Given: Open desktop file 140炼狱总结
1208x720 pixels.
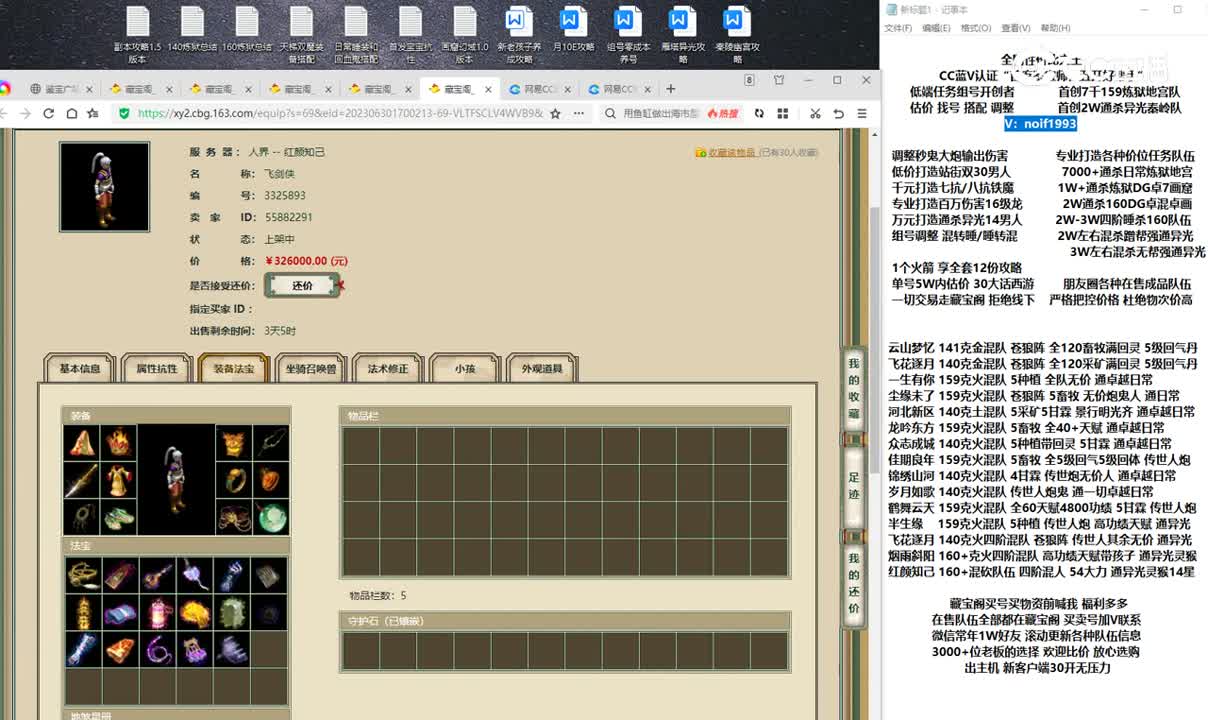Looking at the screenshot, I should (191, 30).
